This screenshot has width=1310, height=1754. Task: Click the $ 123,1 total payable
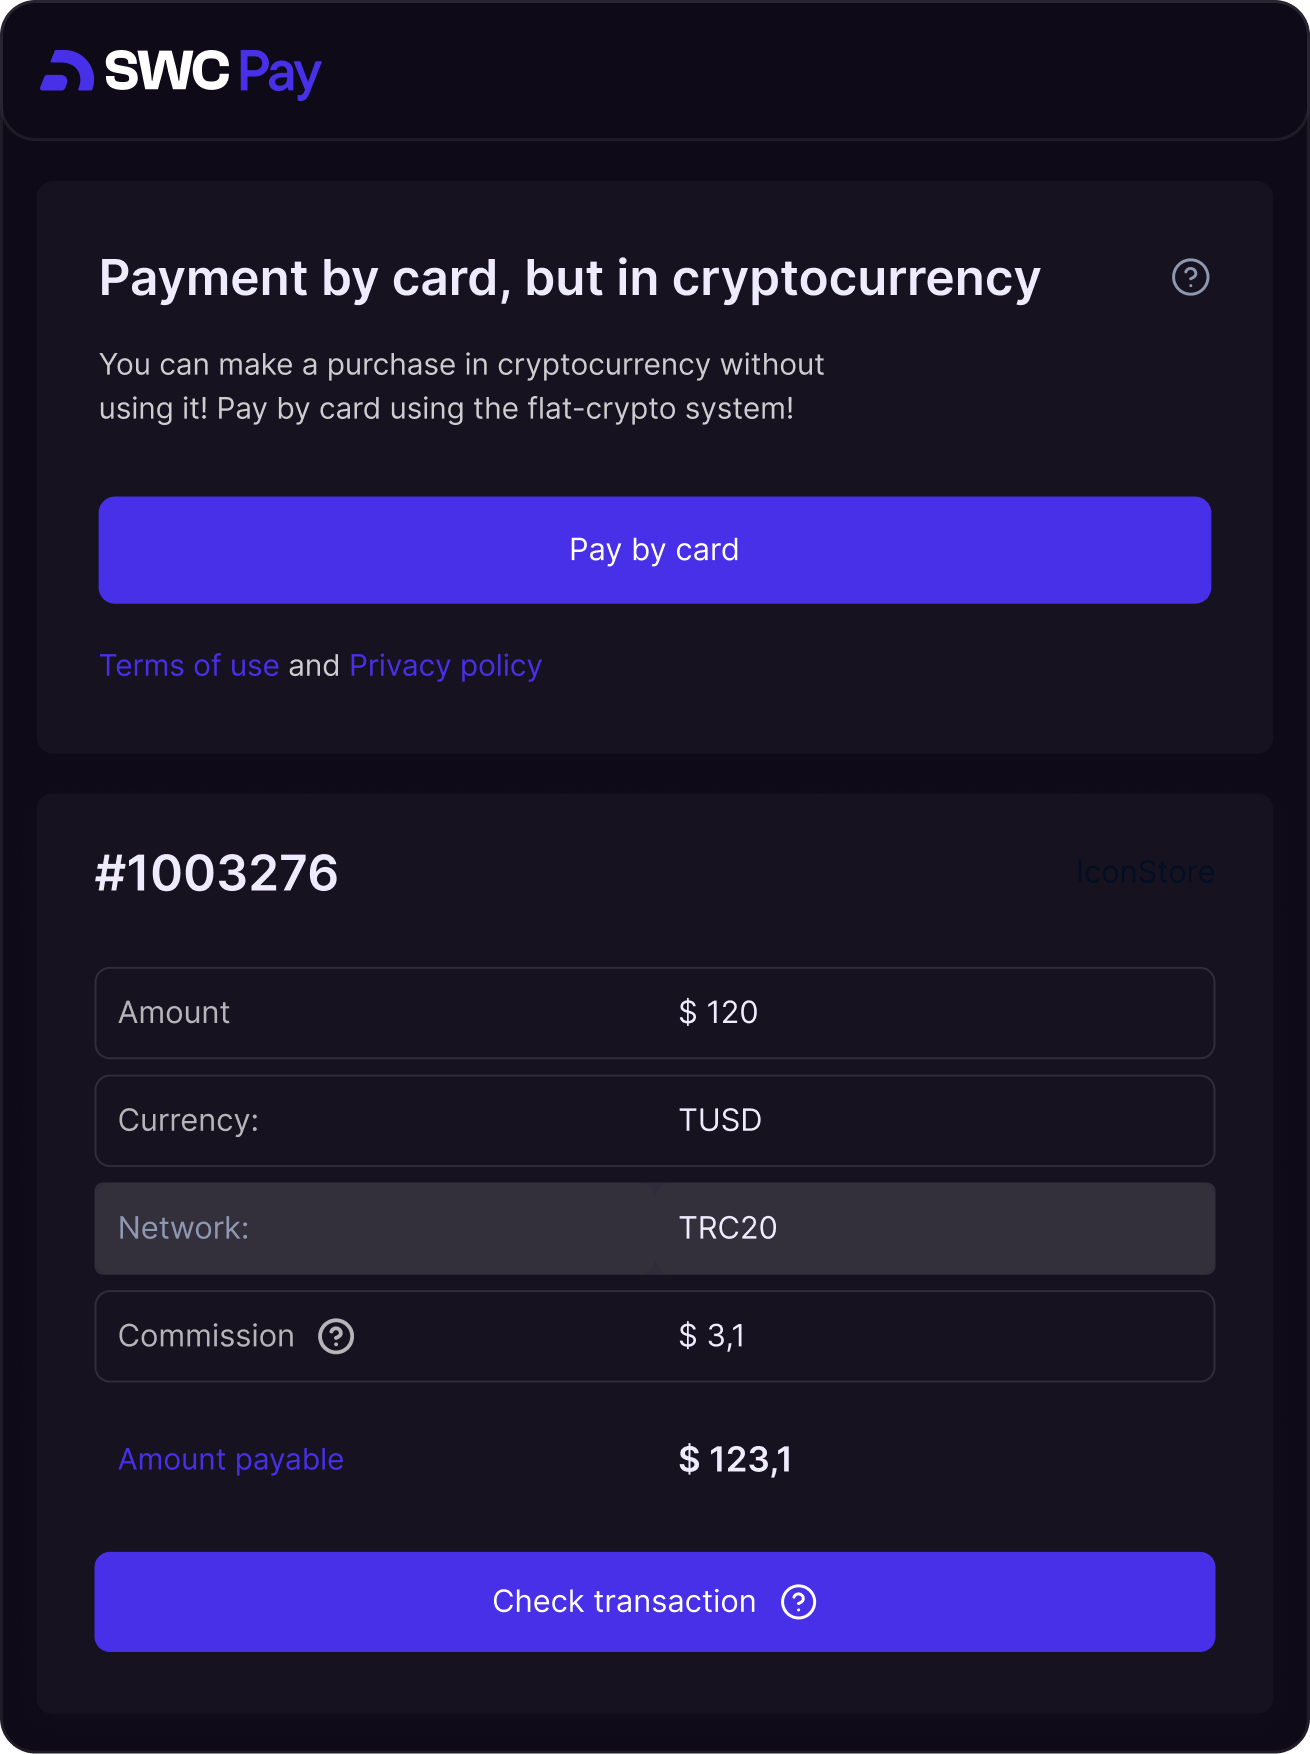click(x=735, y=1460)
